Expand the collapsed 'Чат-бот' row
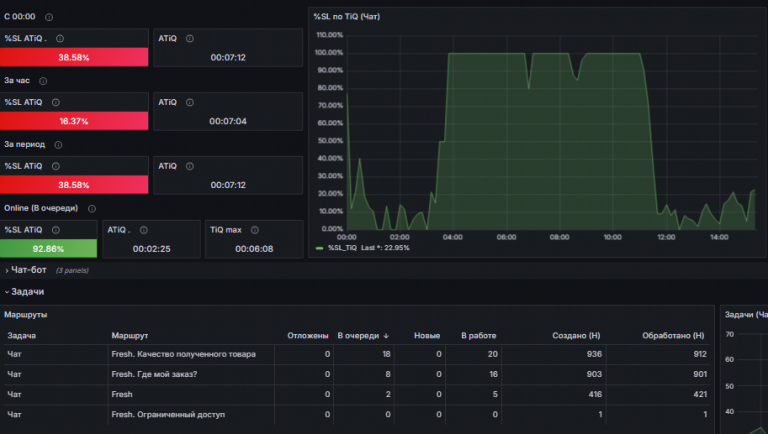Image resolution: width=768 pixels, height=434 pixels. tap(28, 270)
